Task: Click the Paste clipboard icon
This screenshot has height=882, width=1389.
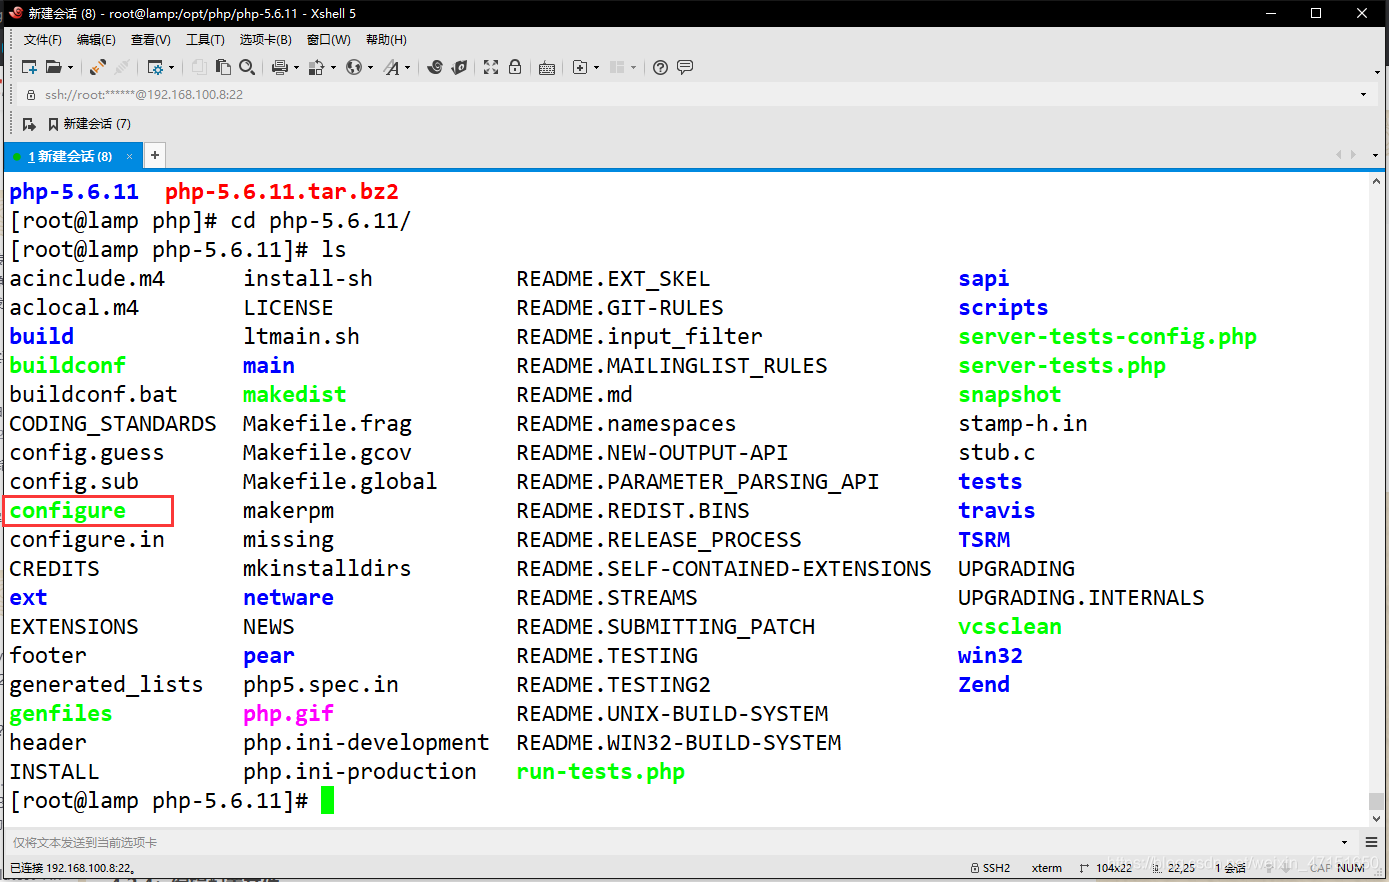Action: pos(223,67)
